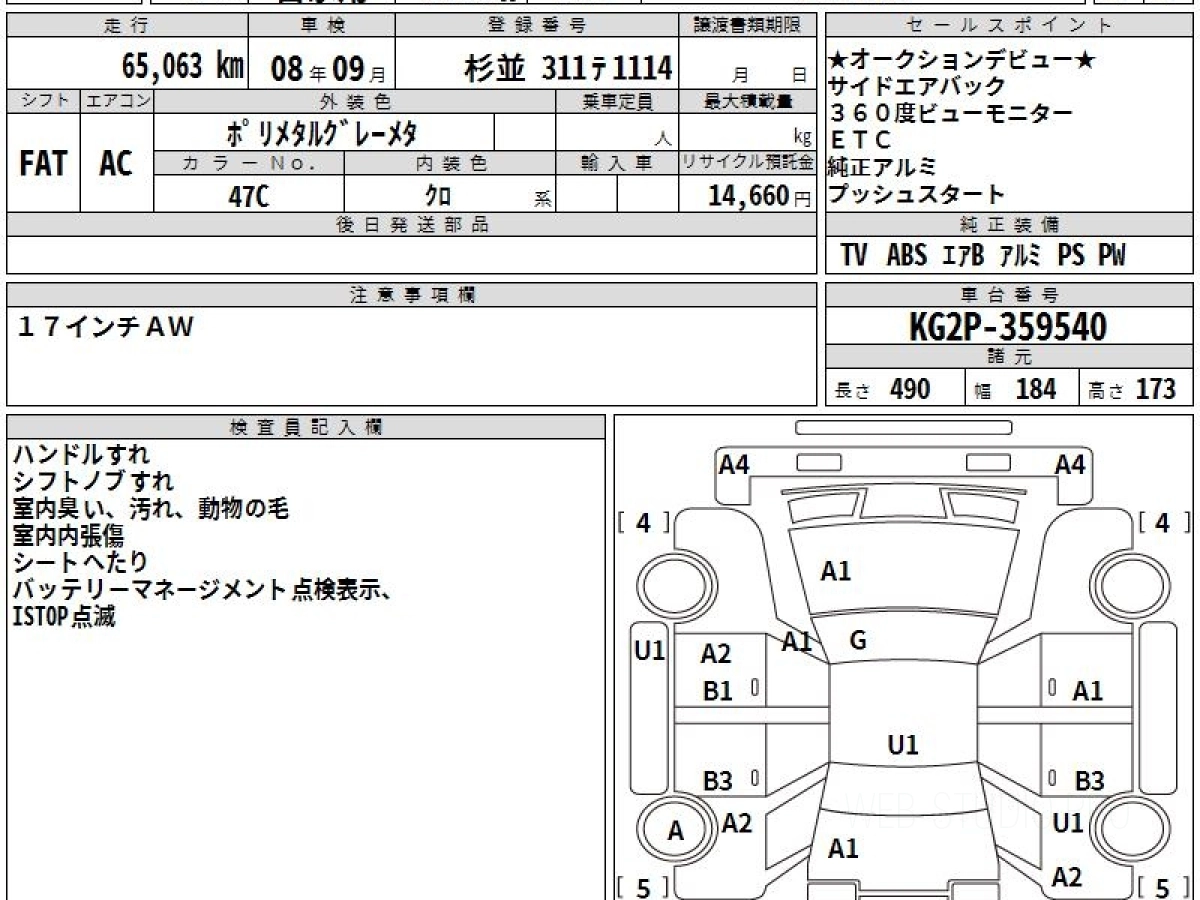Screen dimensions: 1200x900
Task: Select chassis number KG2P-359540
Action: 1008,326
